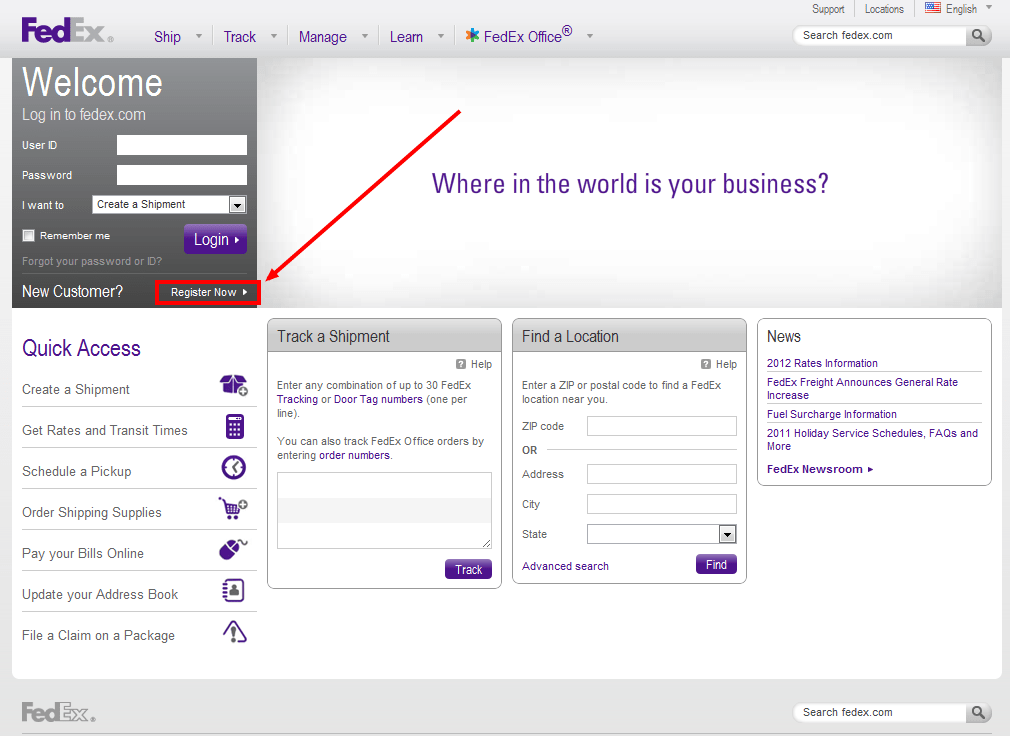Viewport: 1010px width, 736px height.
Task: Click the File a Claim warning icon
Action: [234, 632]
